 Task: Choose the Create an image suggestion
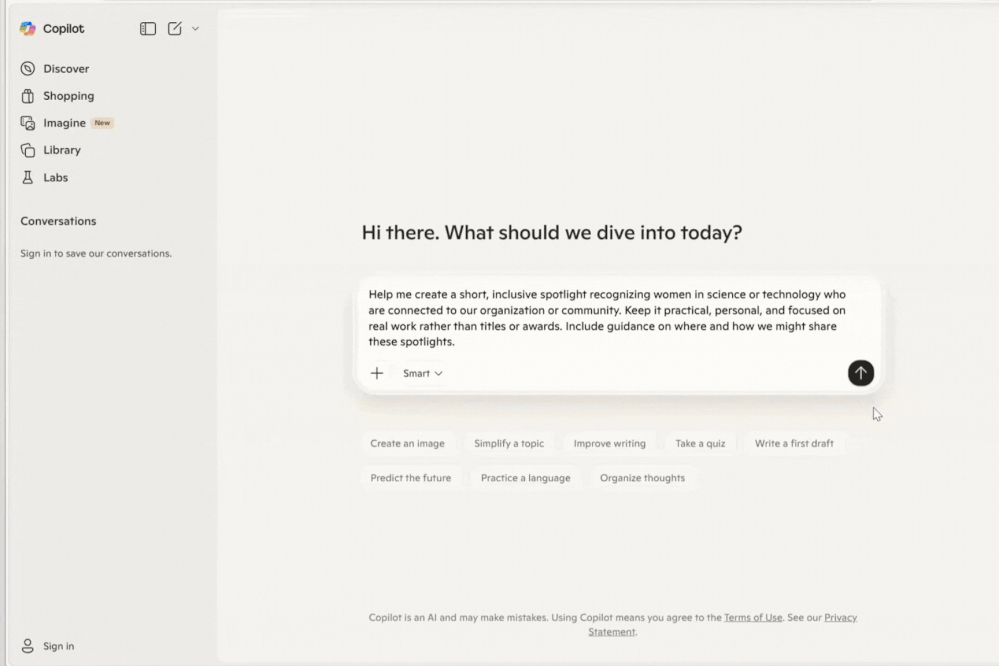(x=408, y=444)
